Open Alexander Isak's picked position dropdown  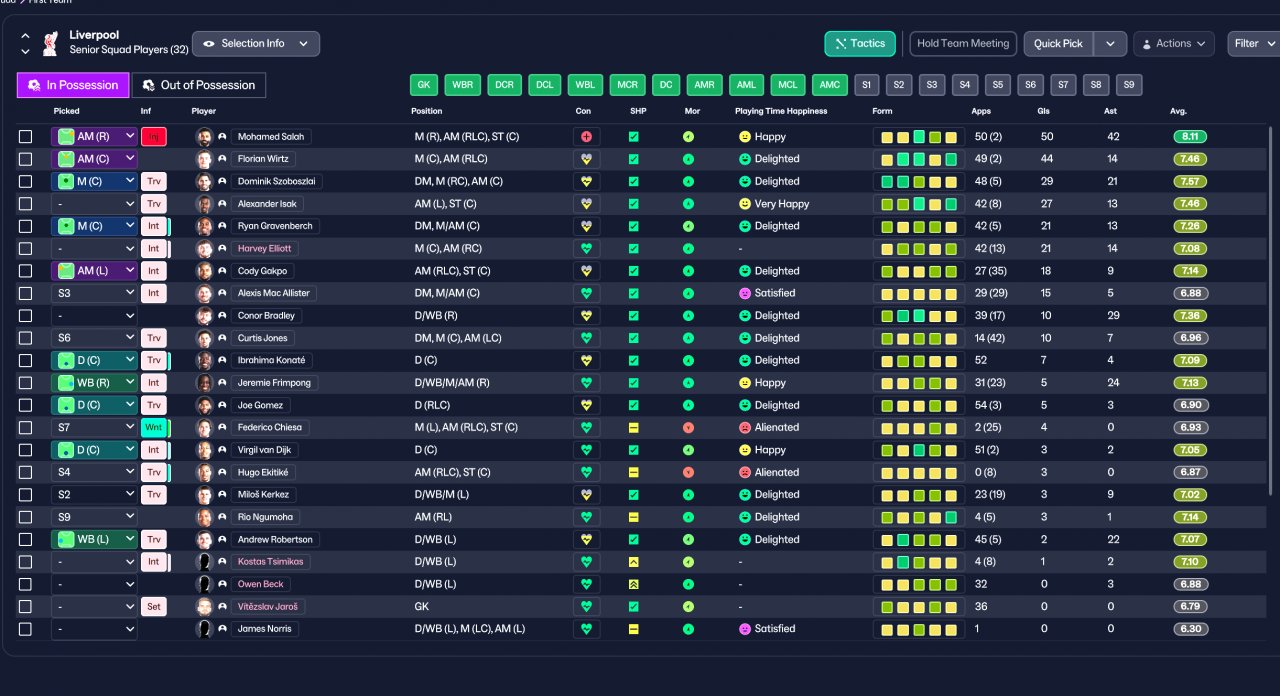pyautogui.click(x=94, y=204)
